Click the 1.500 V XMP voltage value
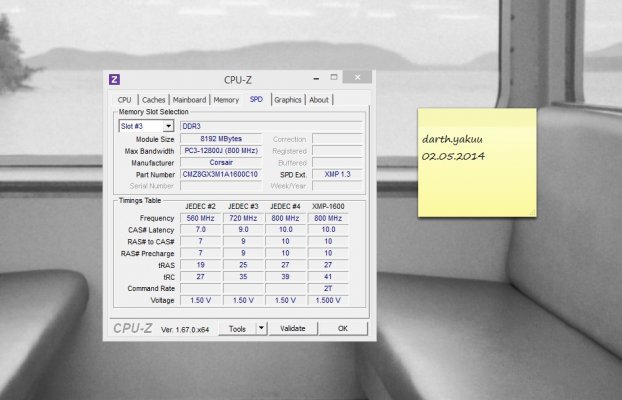The height and width of the screenshot is (400, 622). (x=328, y=300)
